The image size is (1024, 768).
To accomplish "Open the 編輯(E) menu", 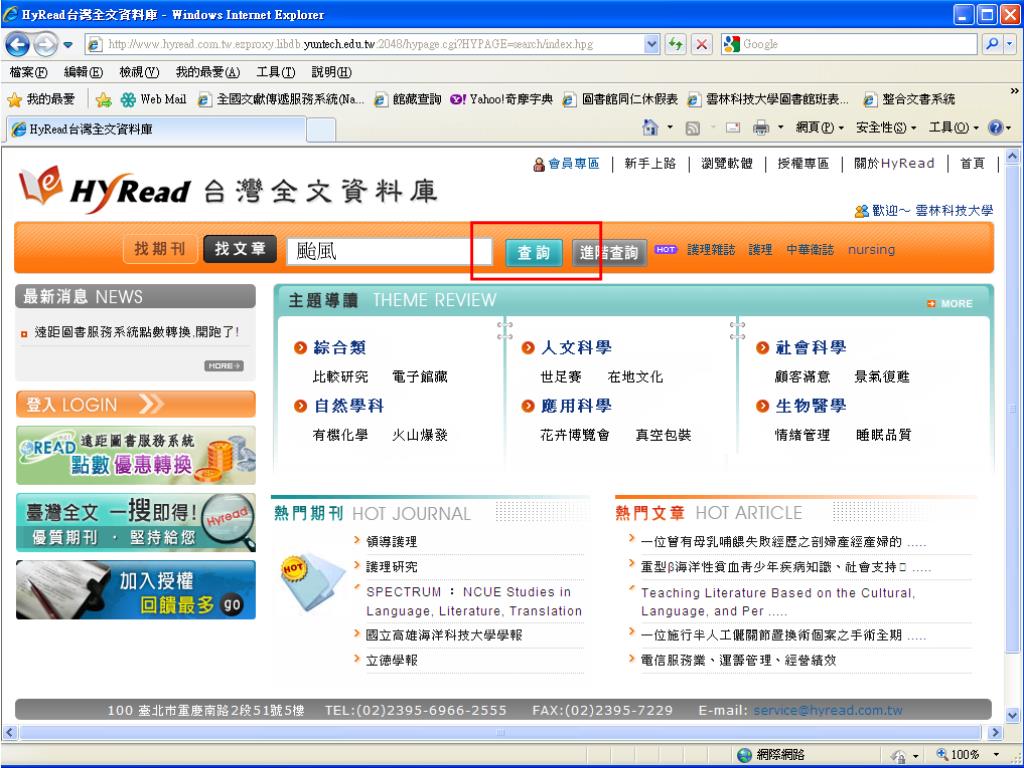I will coord(84,72).
